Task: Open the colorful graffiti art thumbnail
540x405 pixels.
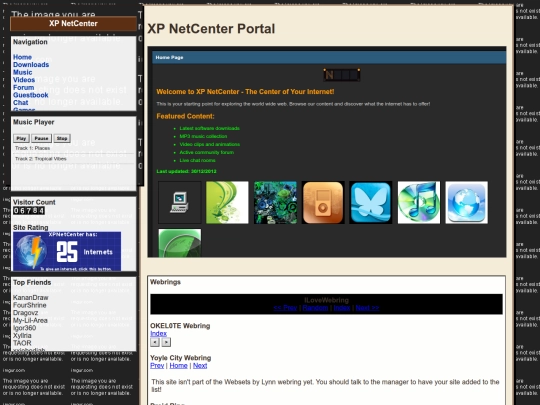Action: coord(275,202)
